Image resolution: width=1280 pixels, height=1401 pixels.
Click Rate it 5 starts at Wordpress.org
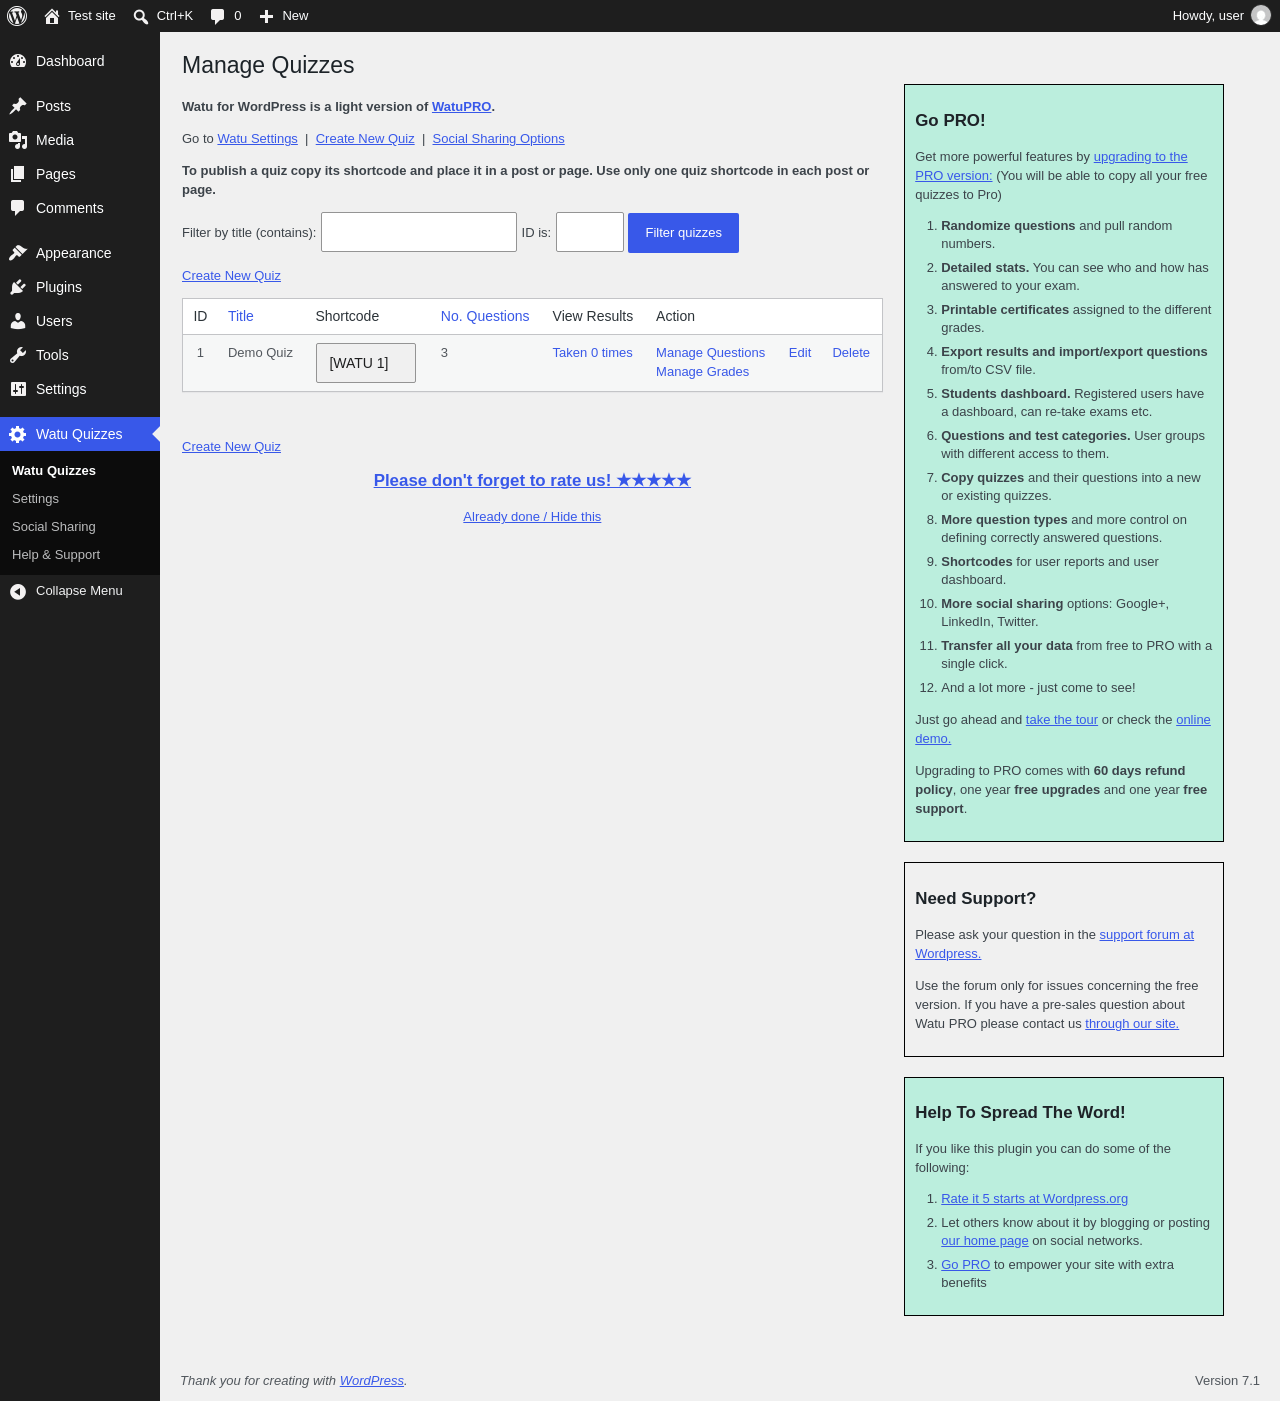coord(1034,1199)
